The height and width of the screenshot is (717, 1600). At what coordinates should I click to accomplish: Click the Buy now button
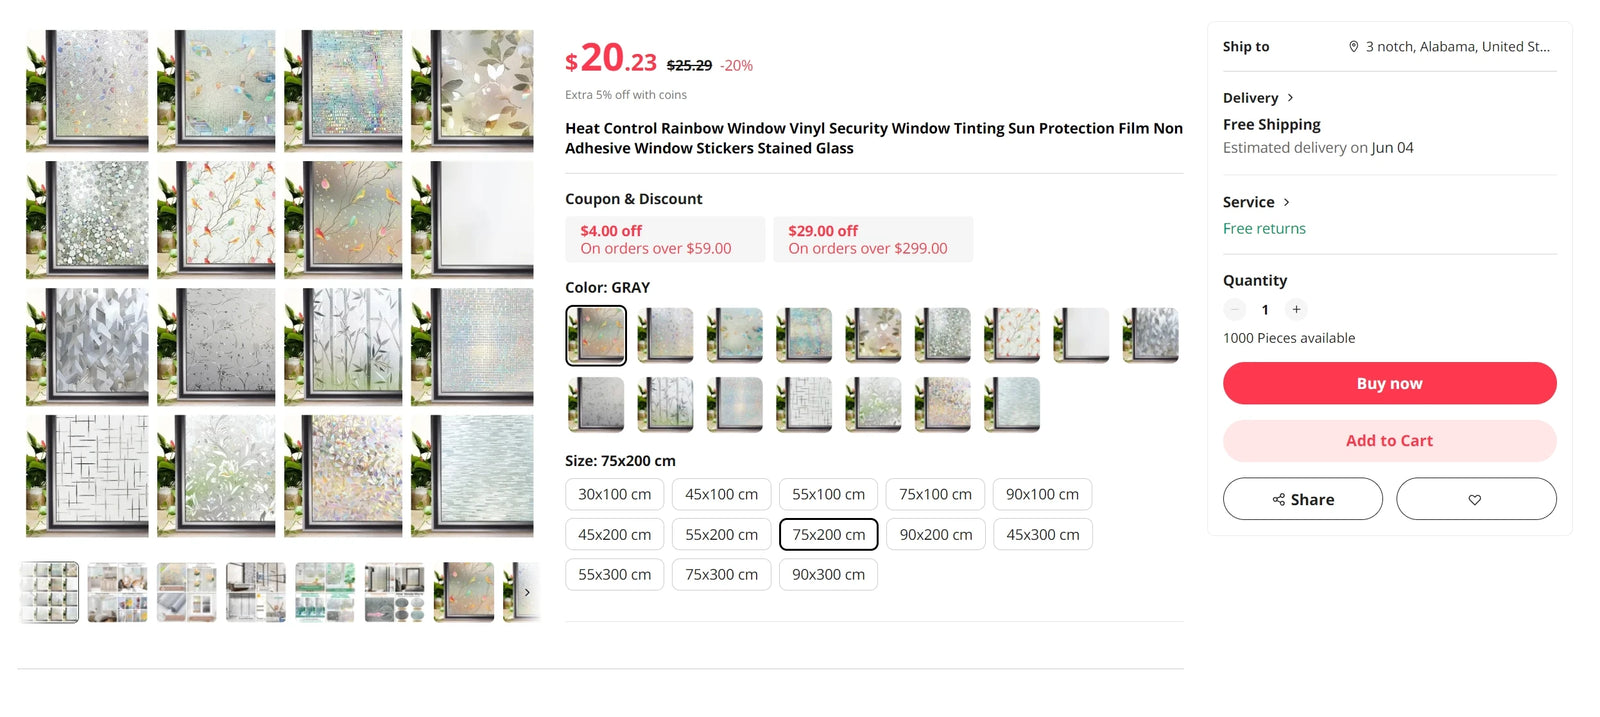tap(1389, 383)
